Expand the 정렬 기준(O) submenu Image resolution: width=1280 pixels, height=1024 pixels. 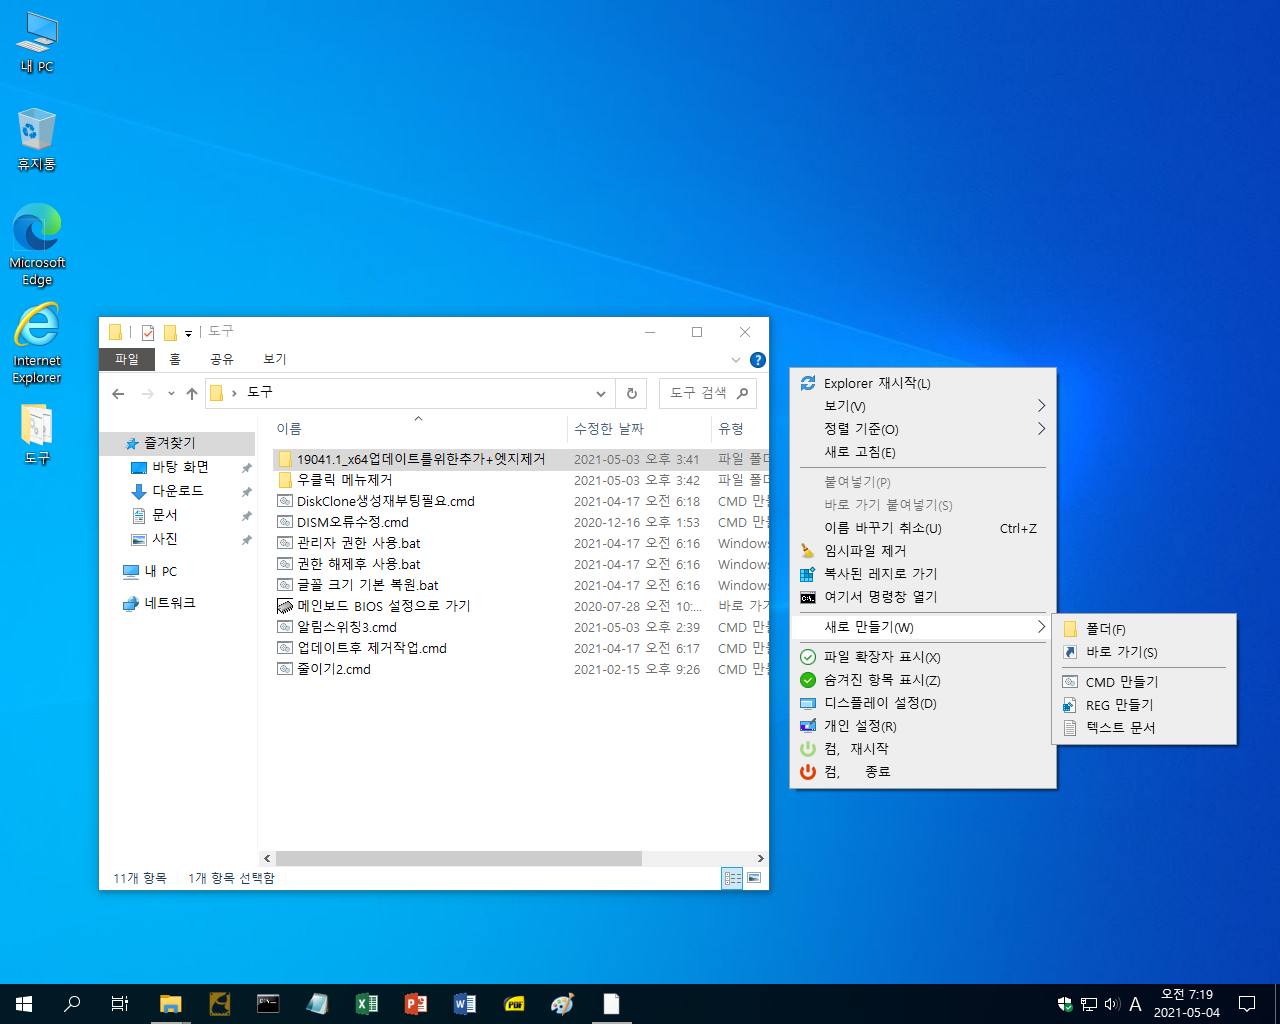tap(922, 429)
